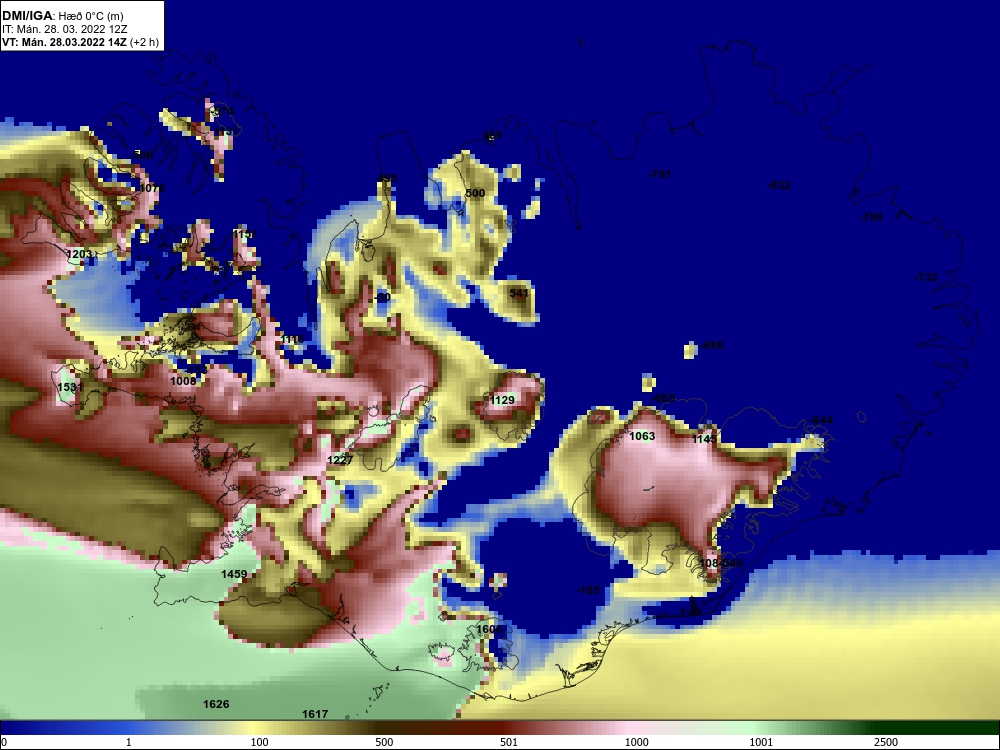Click the '100' tick on the color scale
This screenshot has width=1000, height=750.
[260, 742]
